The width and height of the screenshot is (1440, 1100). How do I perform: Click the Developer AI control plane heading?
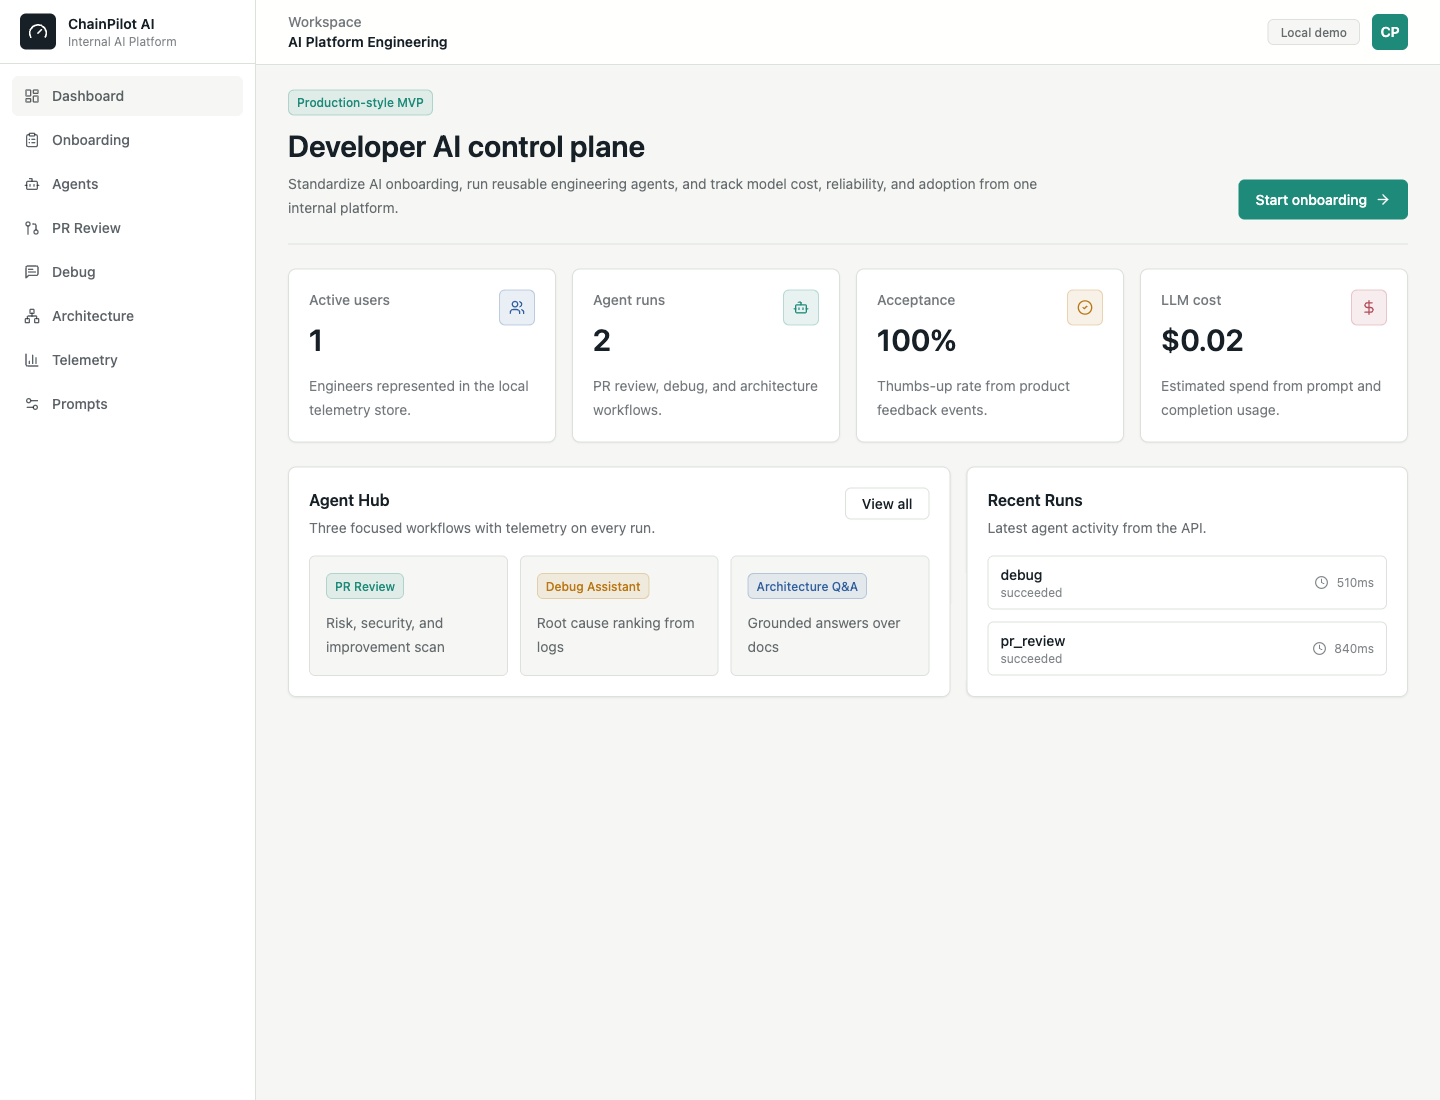(x=466, y=147)
